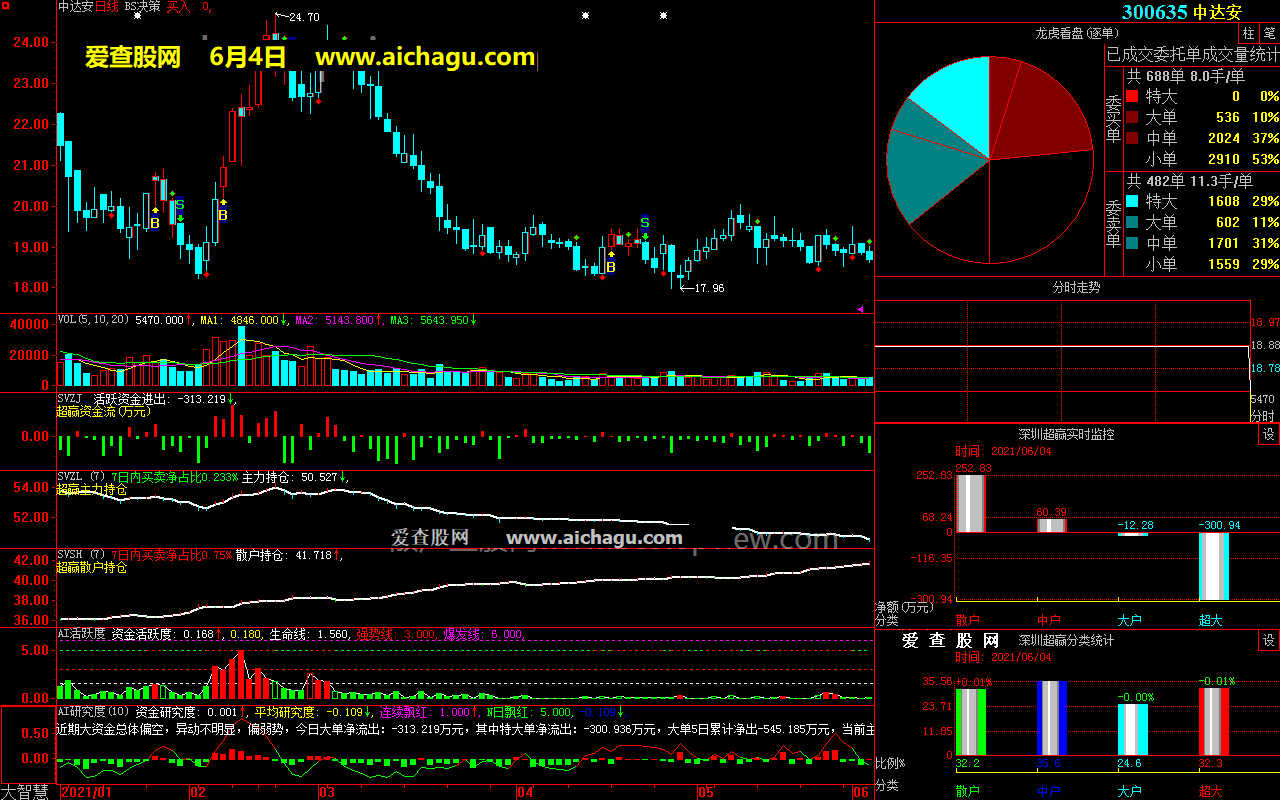Image resolution: width=1280 pixels, height=800 pixels.
Task: Click the 2021/01 date on time axis
Action: pyautogui.click(x=85, y=792)
